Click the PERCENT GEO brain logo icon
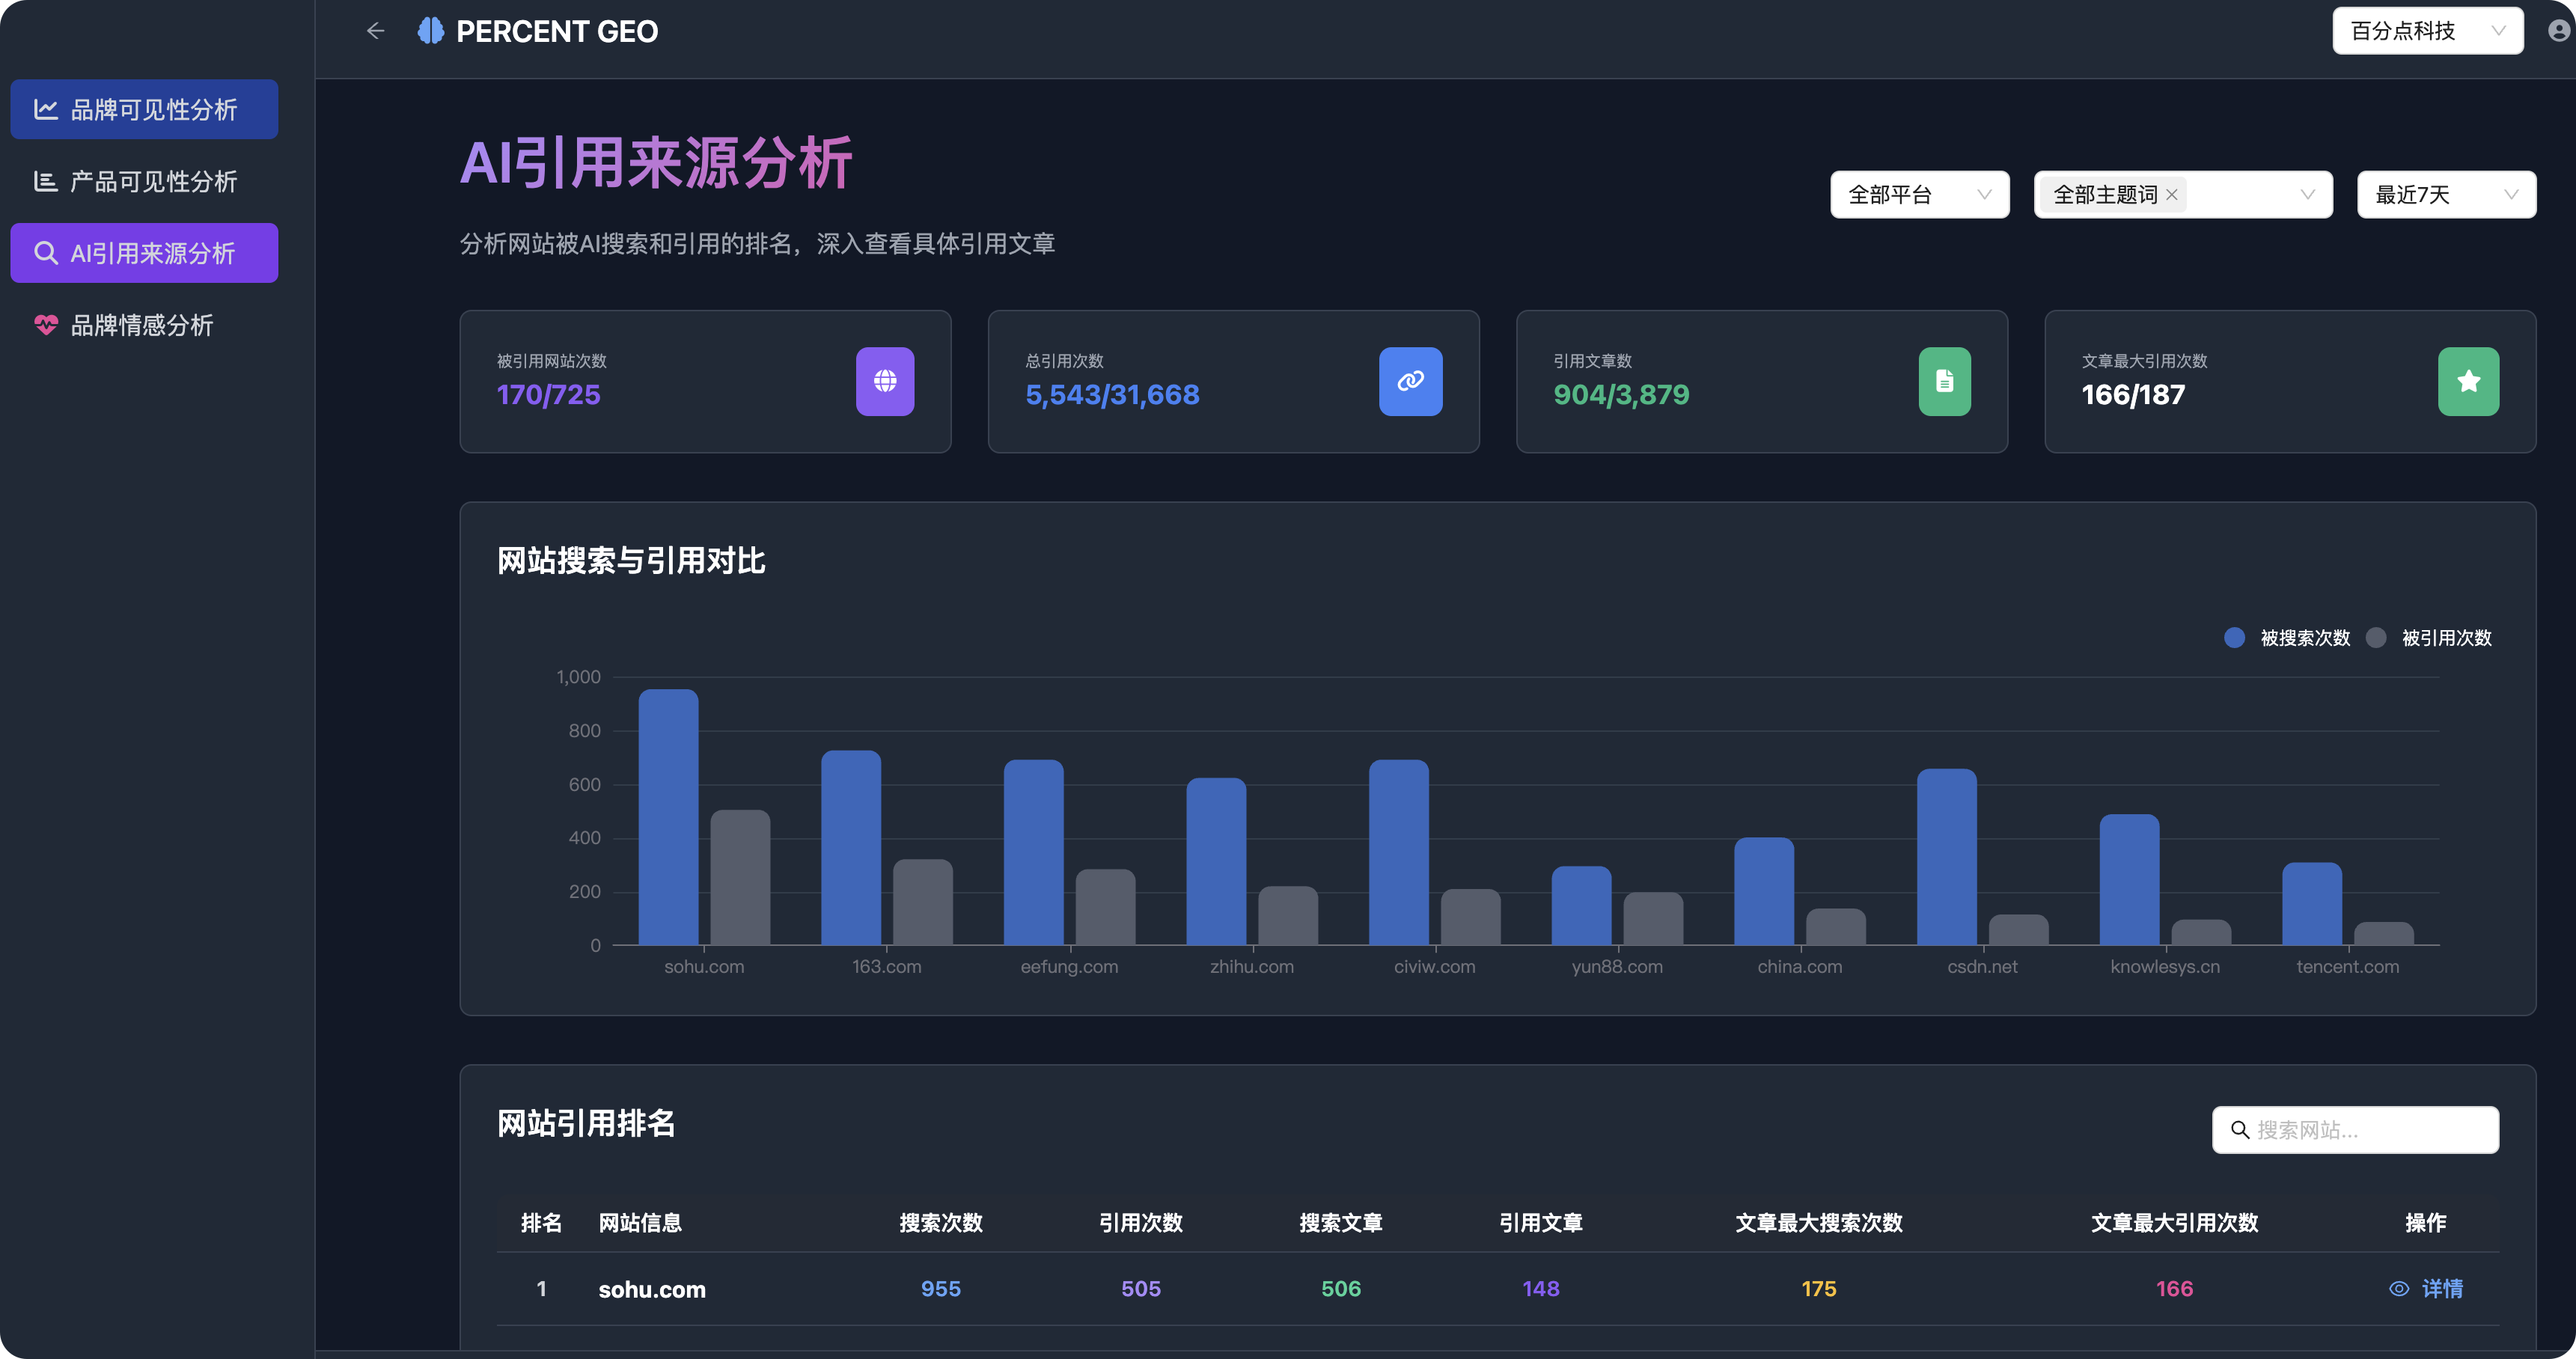 coord(431,31)
